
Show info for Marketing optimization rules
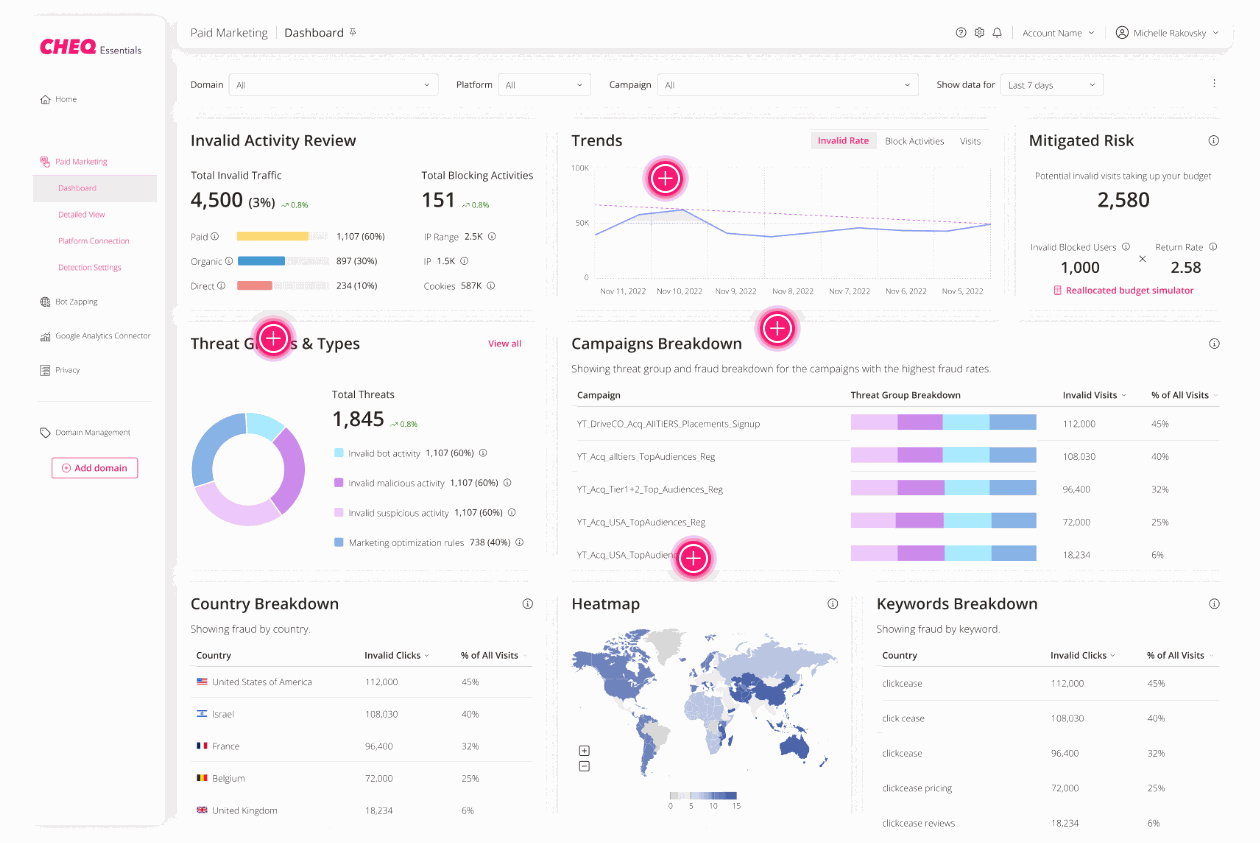point(520,543)
